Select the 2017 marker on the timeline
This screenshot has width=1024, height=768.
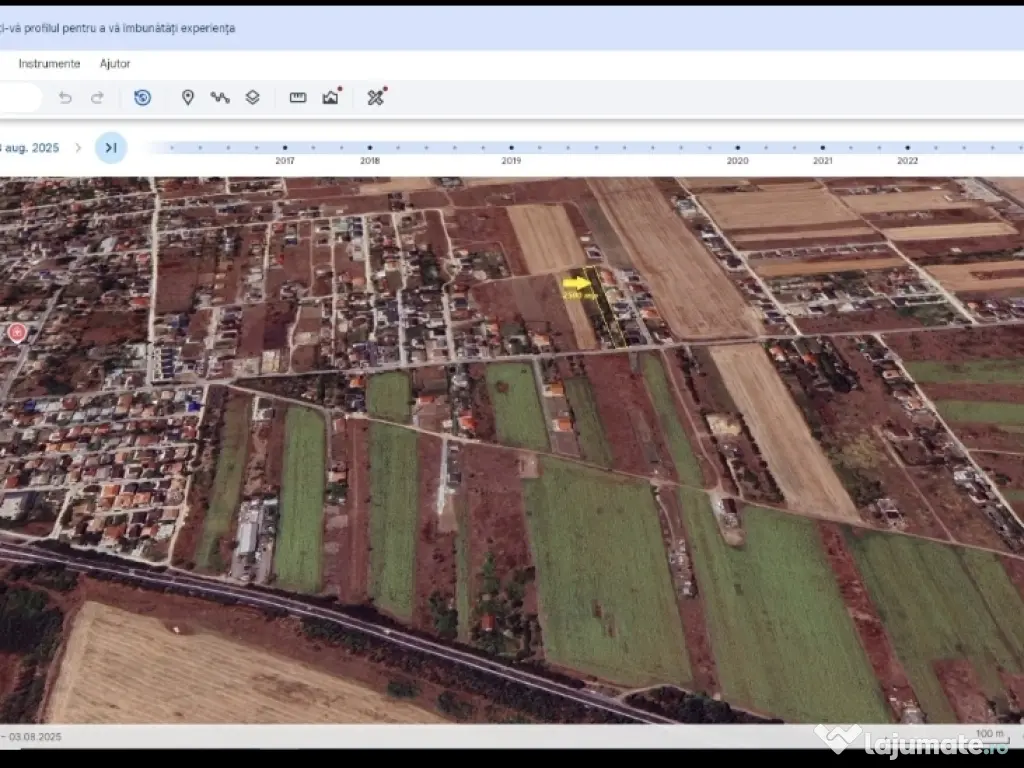tap(285, 148)
